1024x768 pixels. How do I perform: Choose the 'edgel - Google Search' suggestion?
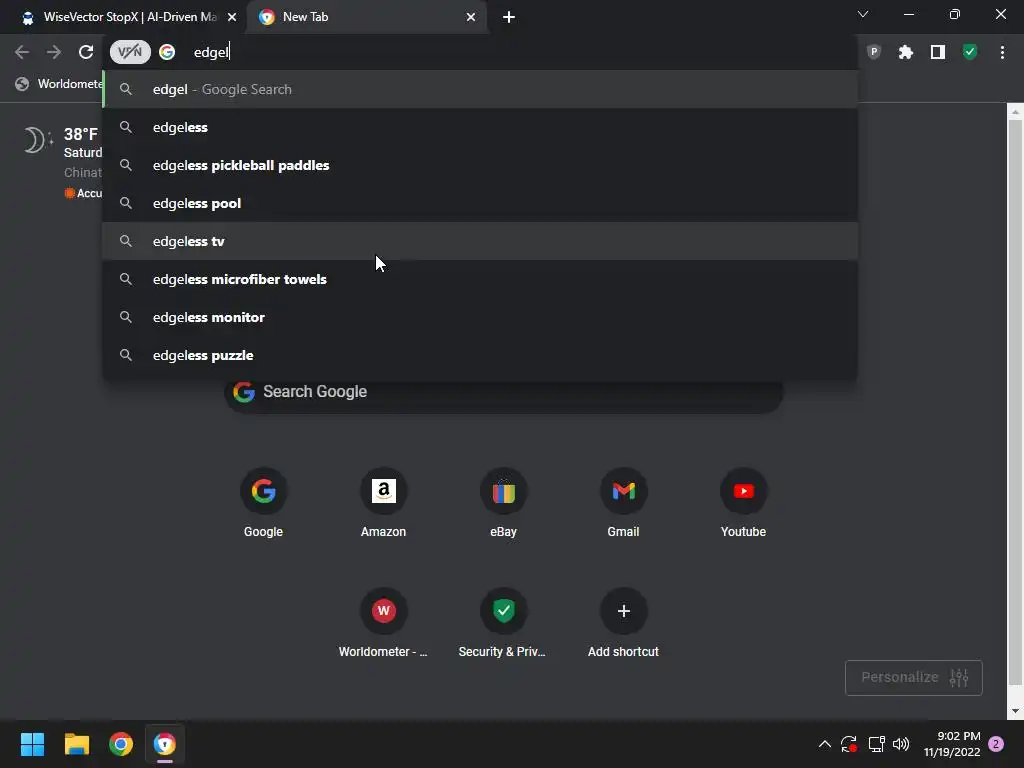480,89
